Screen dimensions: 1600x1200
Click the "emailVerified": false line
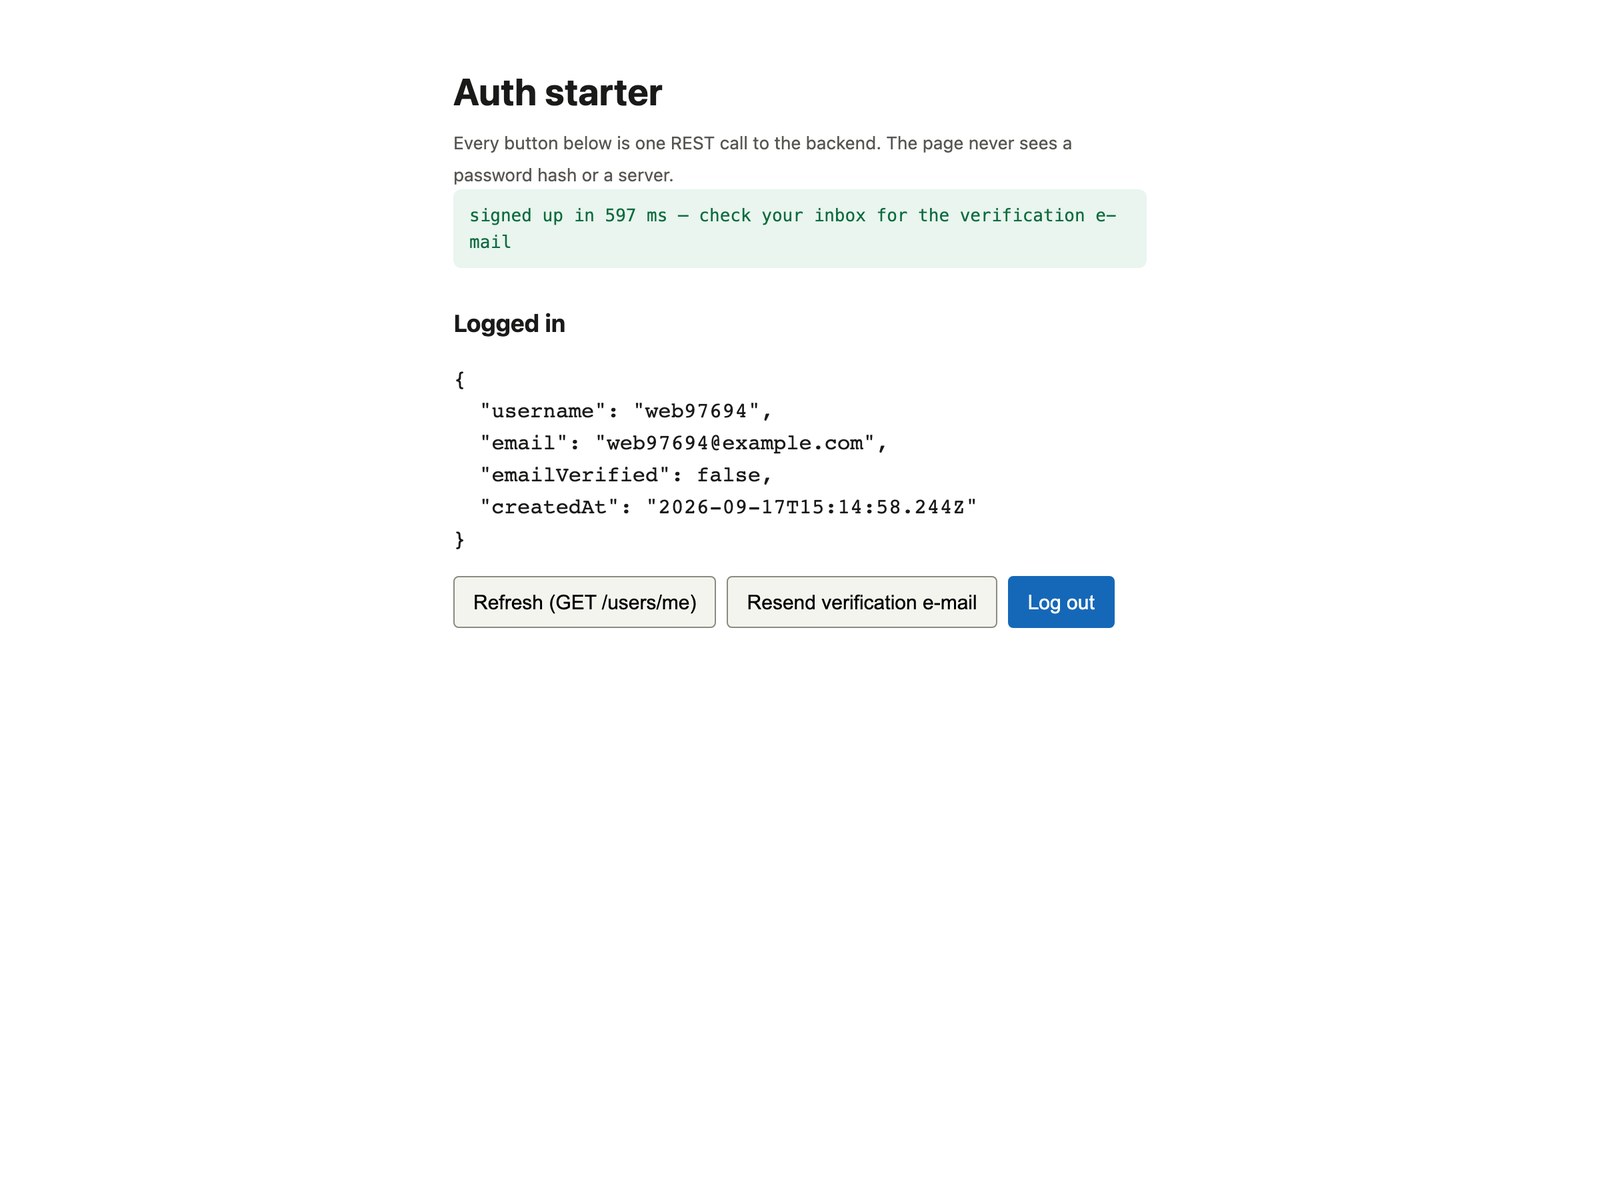626,475
